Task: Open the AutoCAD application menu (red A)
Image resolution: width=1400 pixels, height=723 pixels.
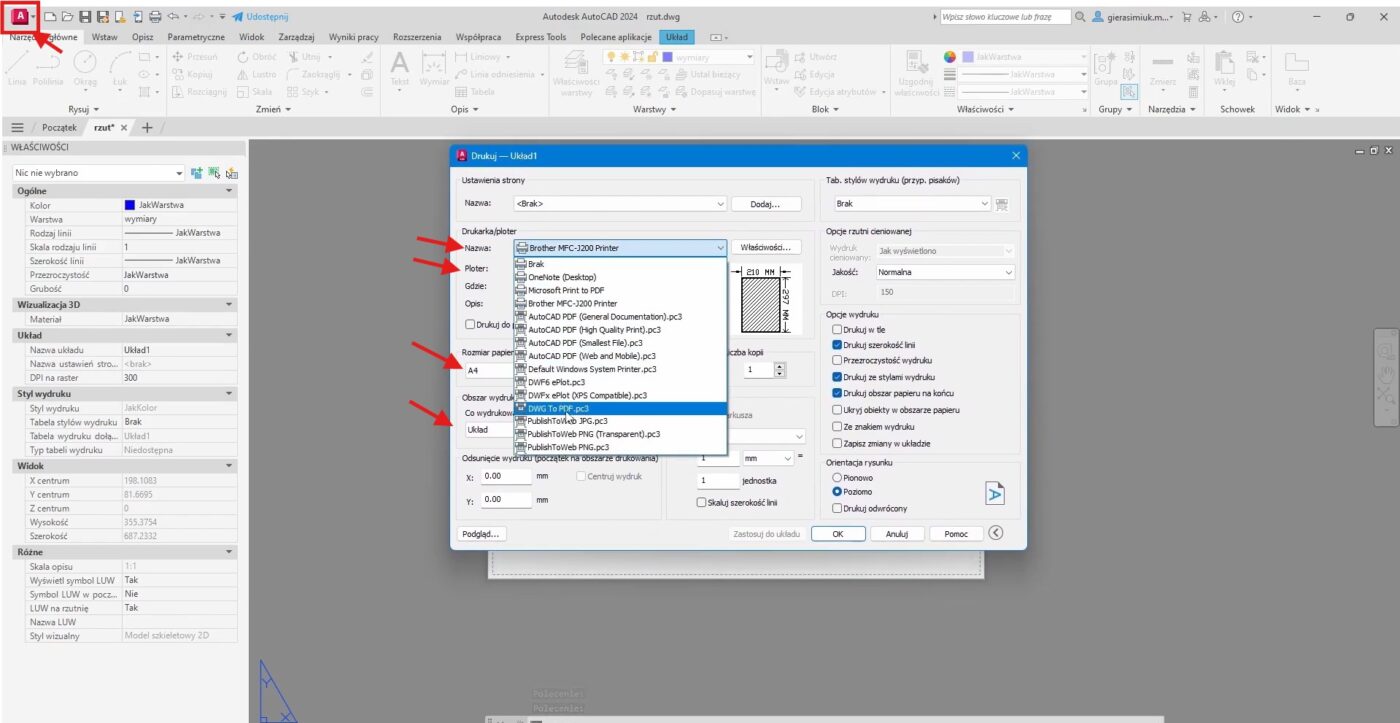Action: click(x=20, y=17)
